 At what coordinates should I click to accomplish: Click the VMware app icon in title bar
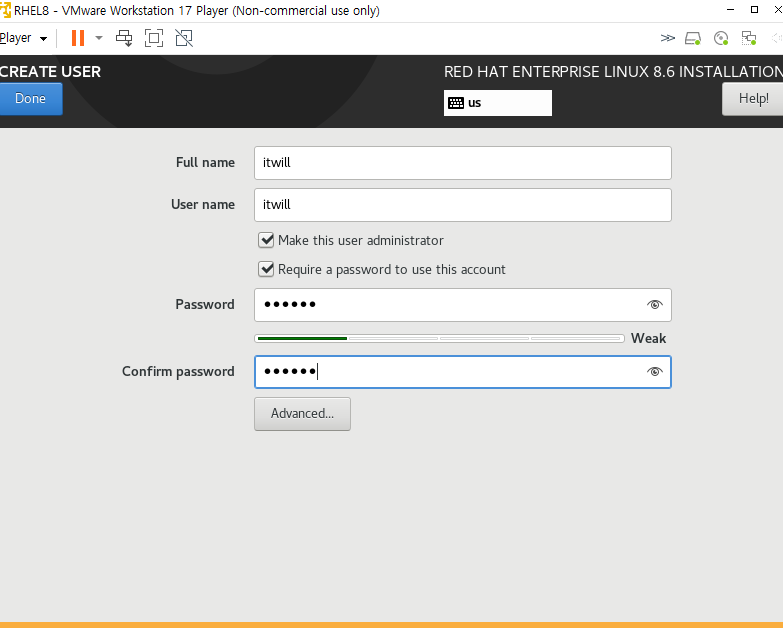pyautogui.click(x=5, y=10)
